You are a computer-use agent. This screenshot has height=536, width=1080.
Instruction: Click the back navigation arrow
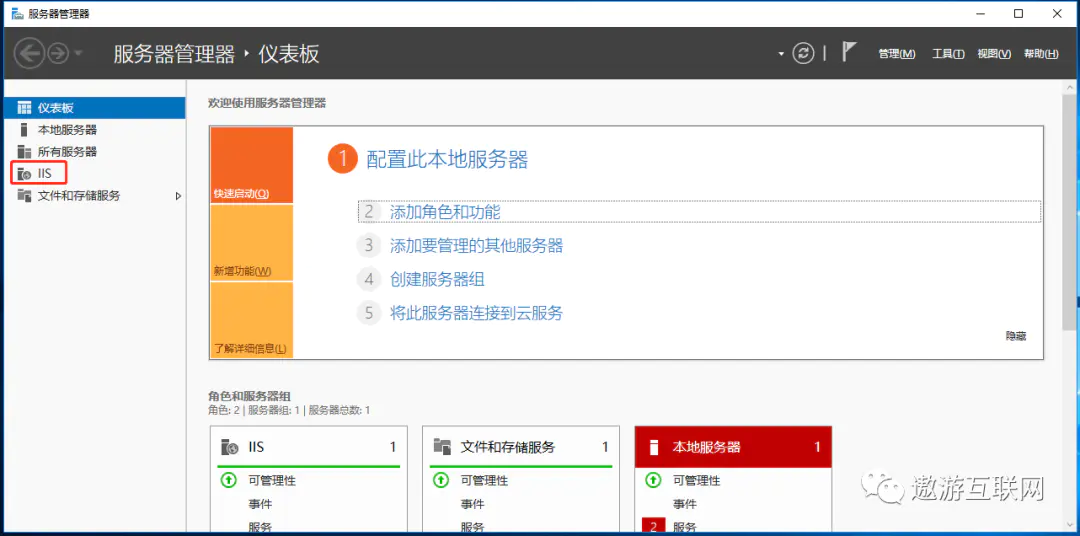pos(30,53)
